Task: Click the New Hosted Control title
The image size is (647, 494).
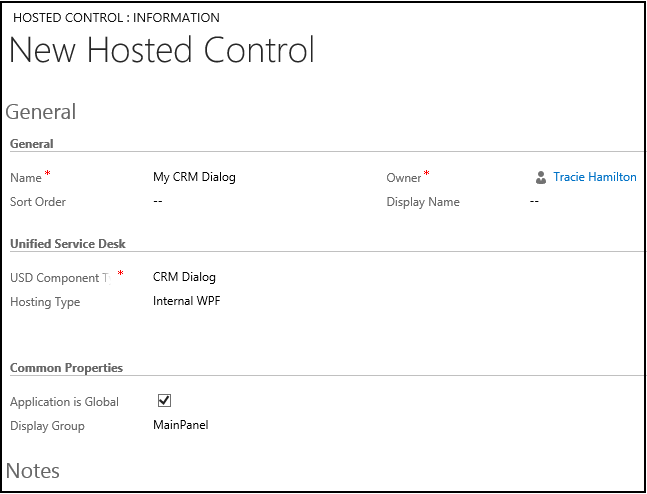Action: (162, 50)
